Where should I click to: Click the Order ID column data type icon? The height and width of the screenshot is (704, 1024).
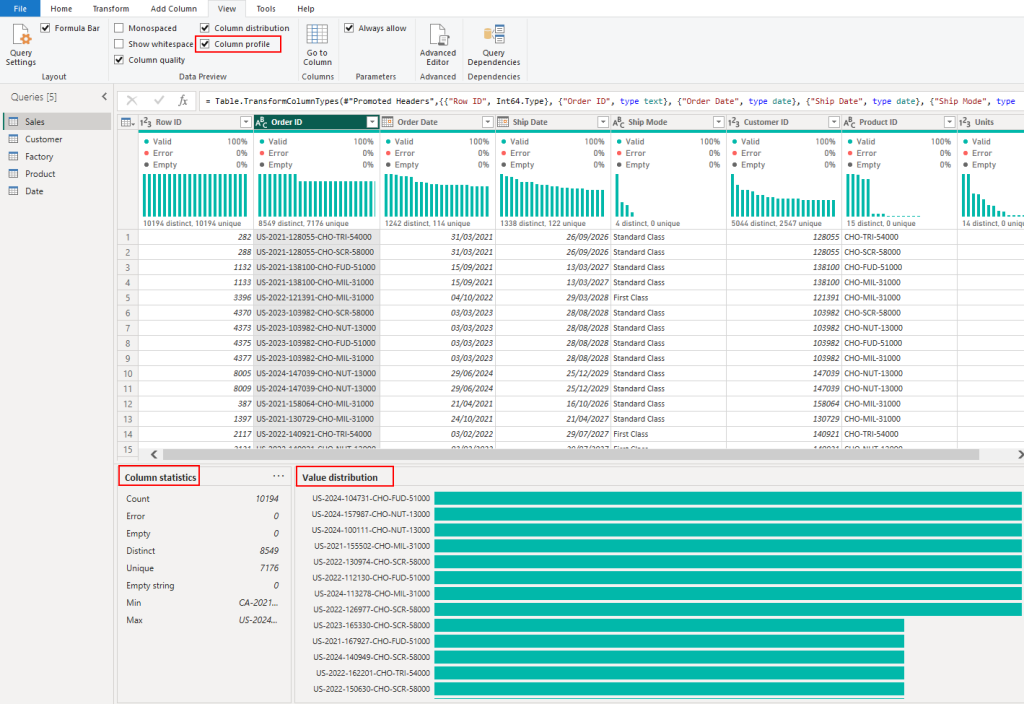coord(261,122)
